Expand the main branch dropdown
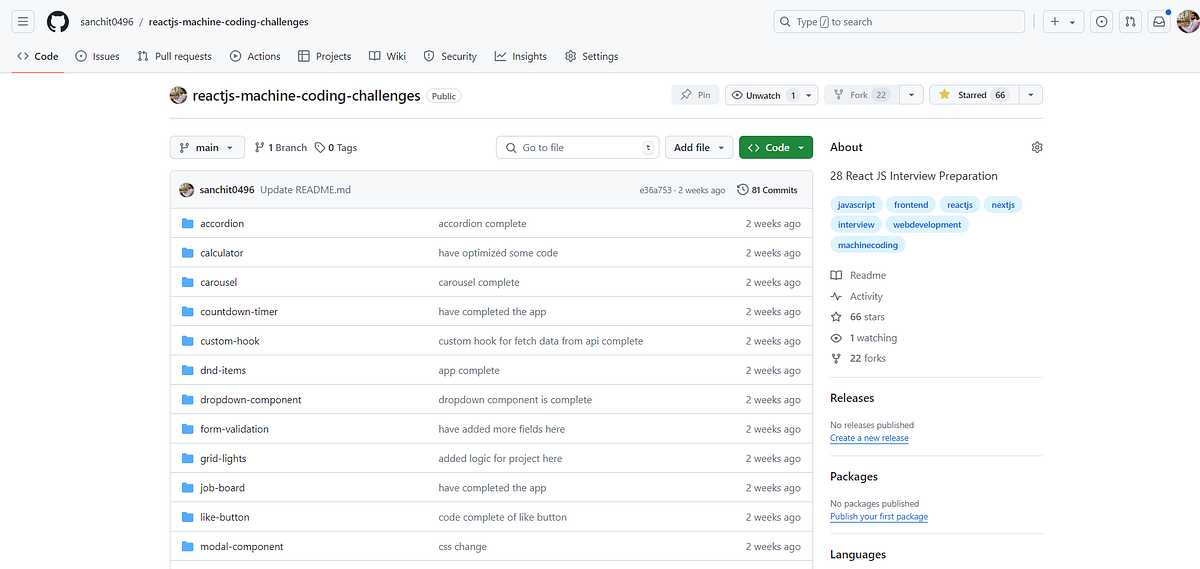The height and width of the screenshot is (569, 1200). [x=207, y=147]
